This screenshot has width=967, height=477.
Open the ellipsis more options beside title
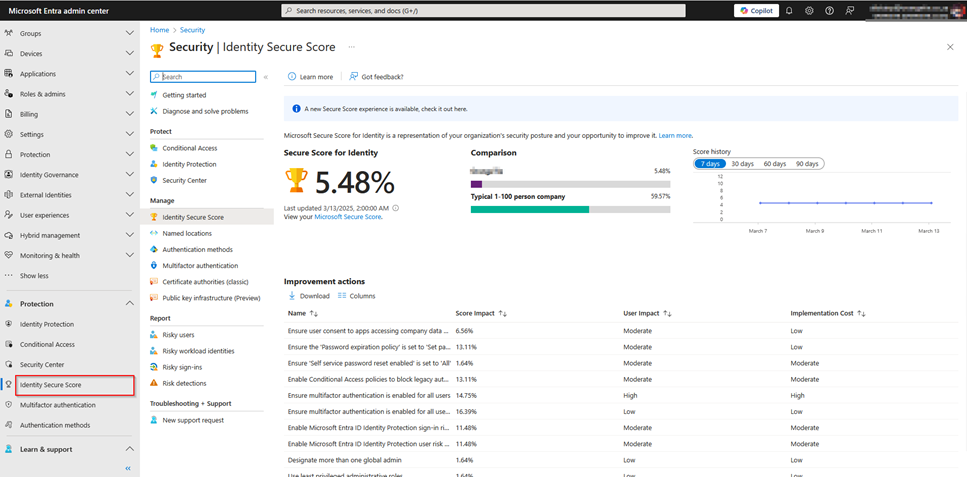[x=352, y=47]
